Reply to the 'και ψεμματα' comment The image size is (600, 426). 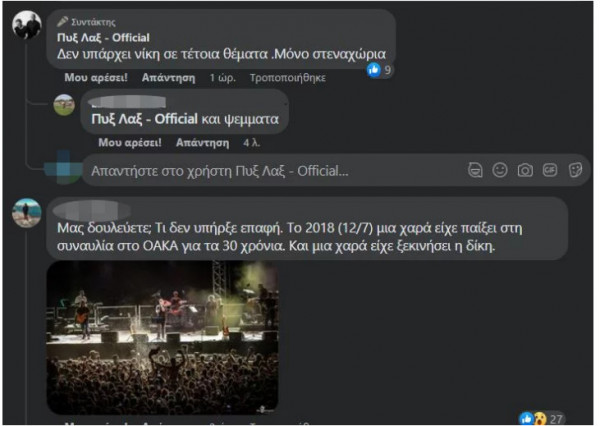[202, 143]
